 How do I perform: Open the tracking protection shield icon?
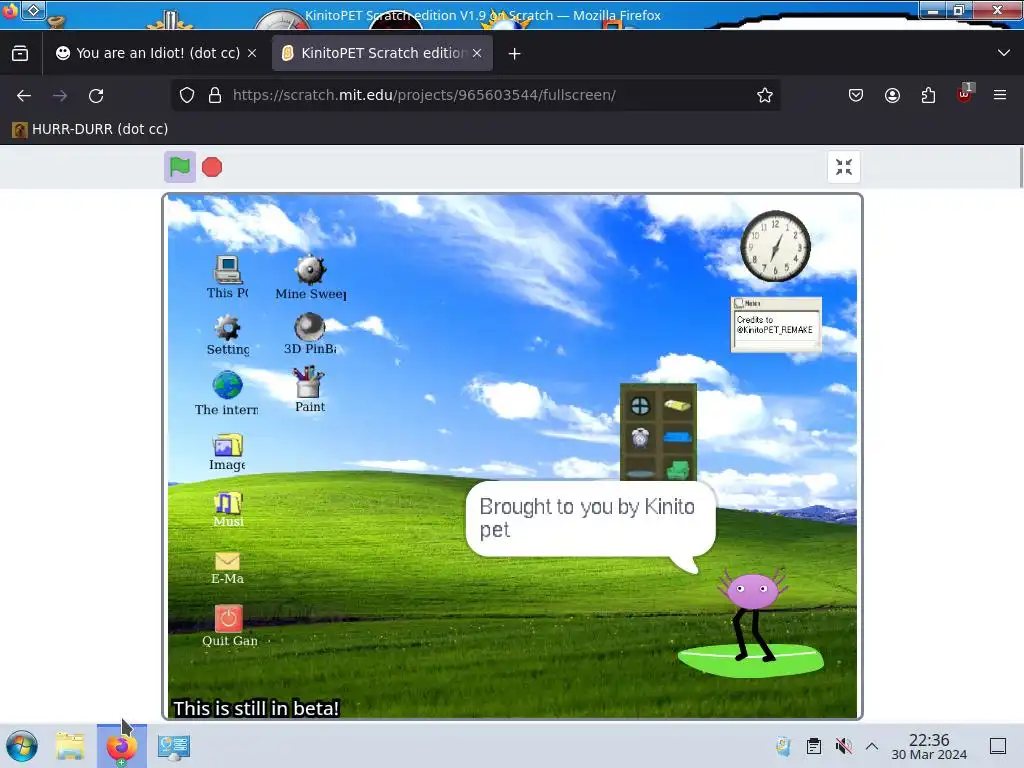coord(187,95)
